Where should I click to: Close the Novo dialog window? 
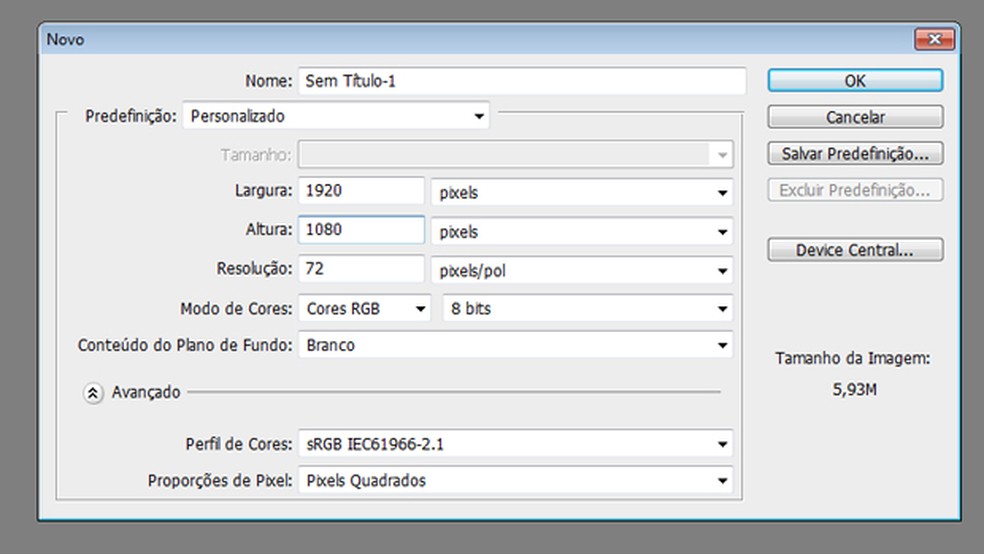934,39
